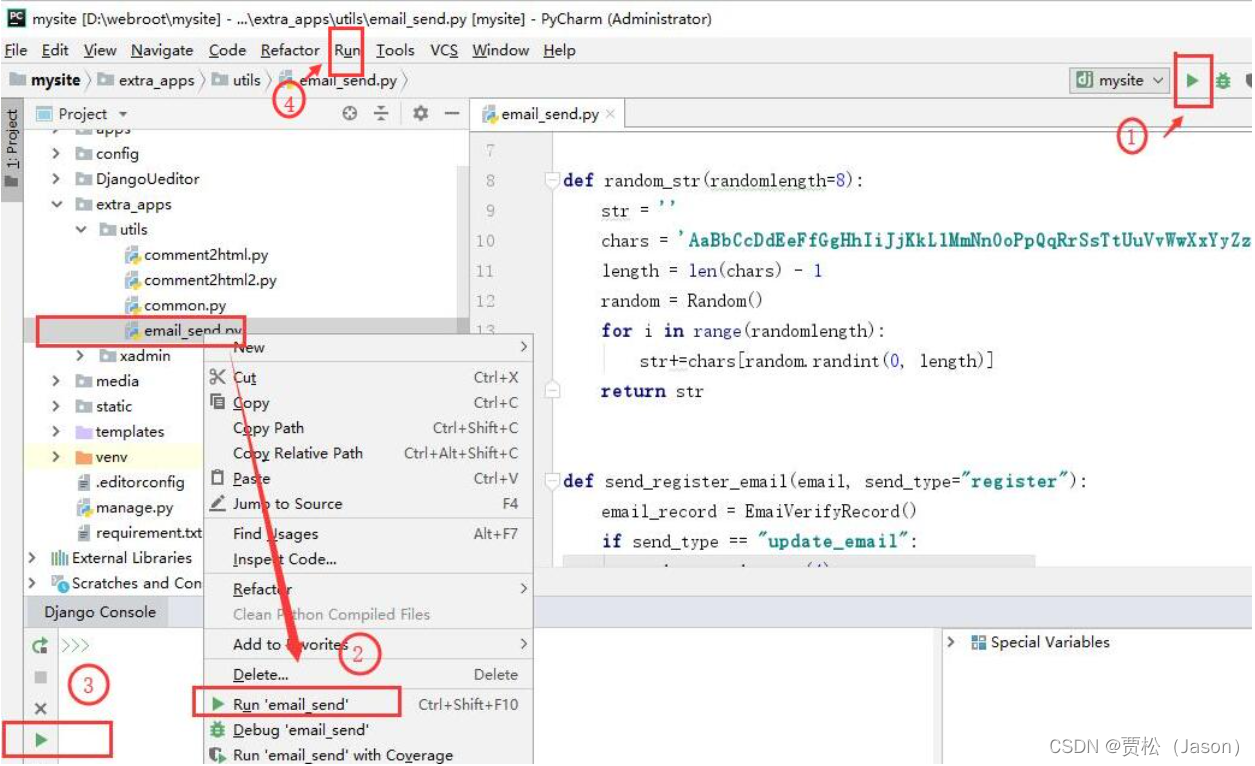Choose Paste in the context menu
1255x766 pixels.
[368, 478]
